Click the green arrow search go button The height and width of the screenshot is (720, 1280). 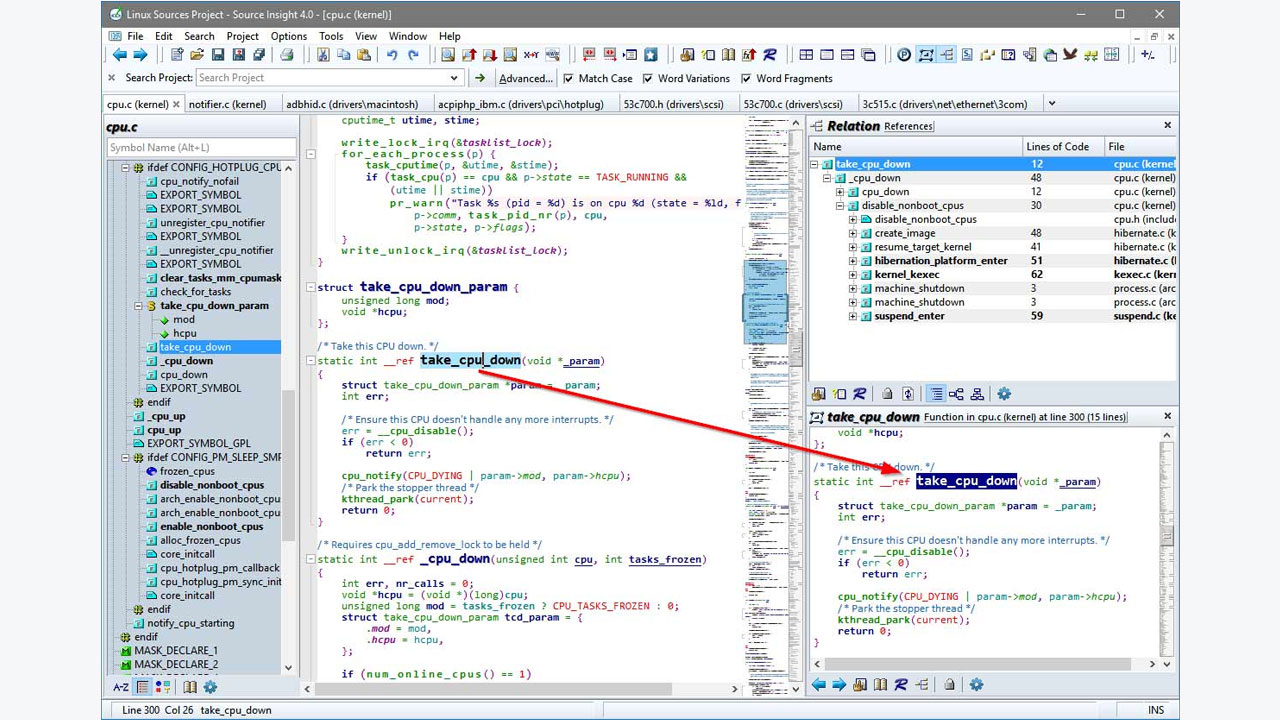pos(480,78)
